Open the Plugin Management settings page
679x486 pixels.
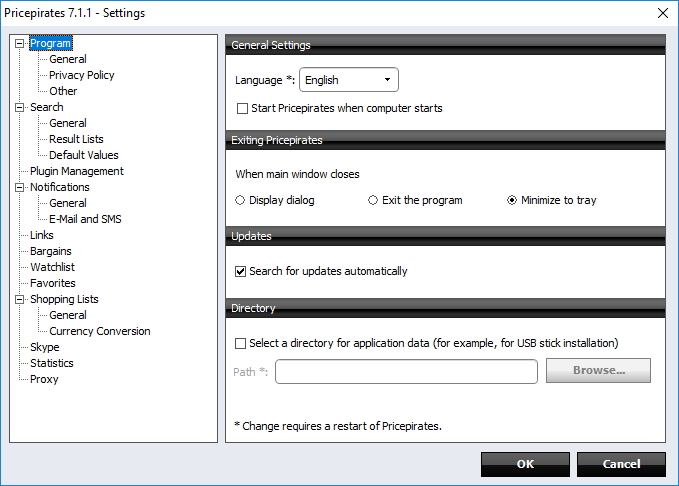tap(77, 172)
